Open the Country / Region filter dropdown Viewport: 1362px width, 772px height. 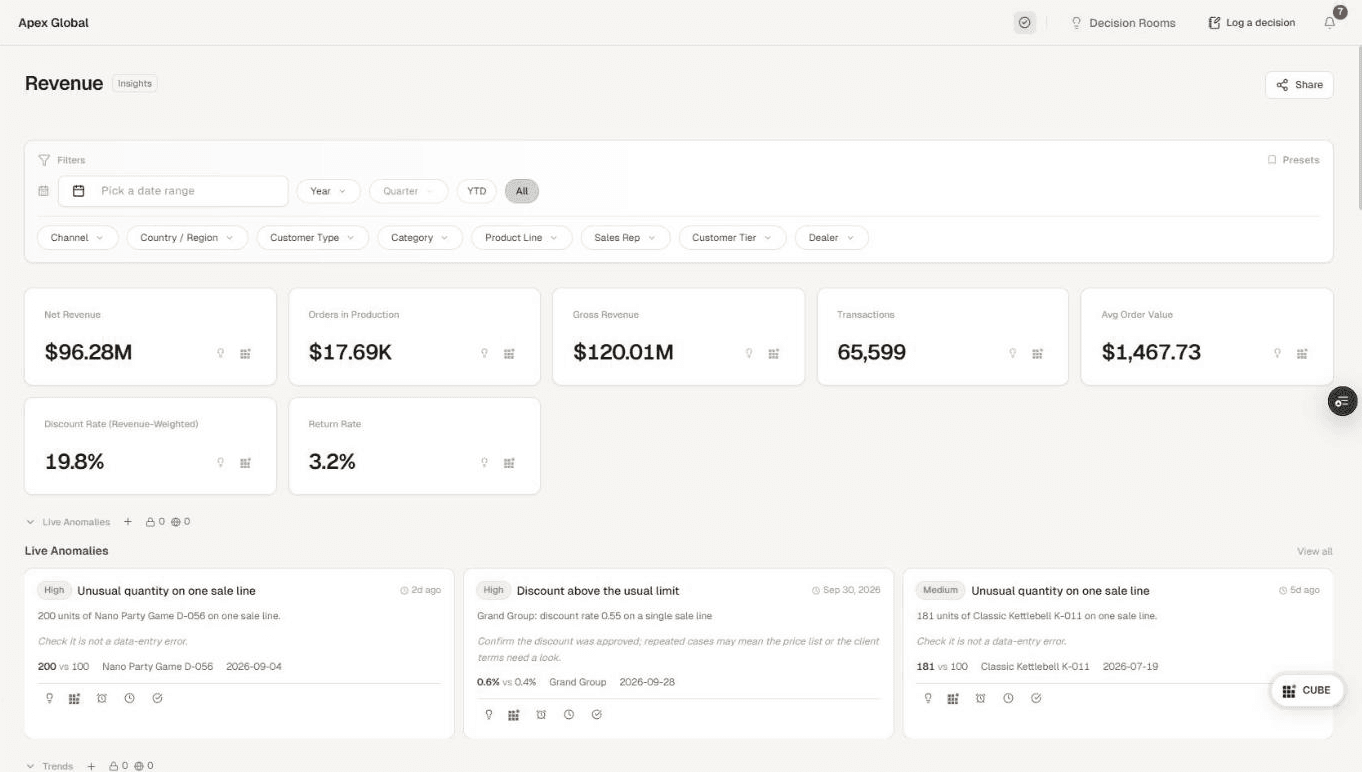click(187, 238)
